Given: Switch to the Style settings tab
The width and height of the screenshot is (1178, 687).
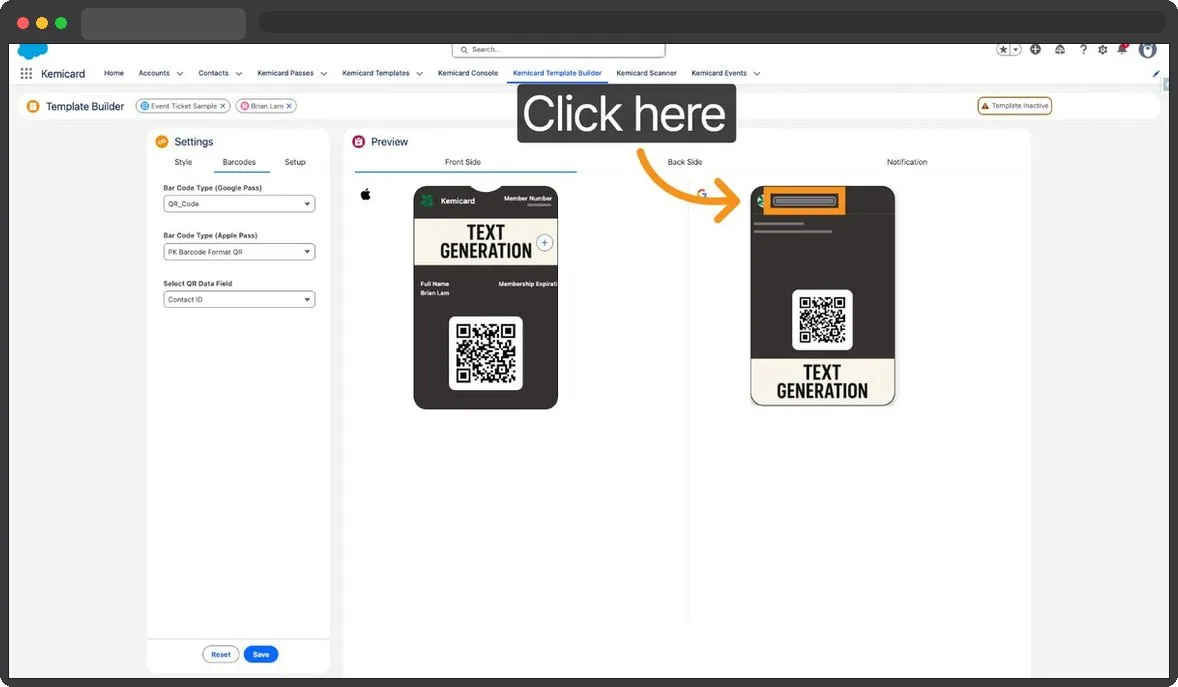Looking at the screenshot, I should (x=183, y=162).
